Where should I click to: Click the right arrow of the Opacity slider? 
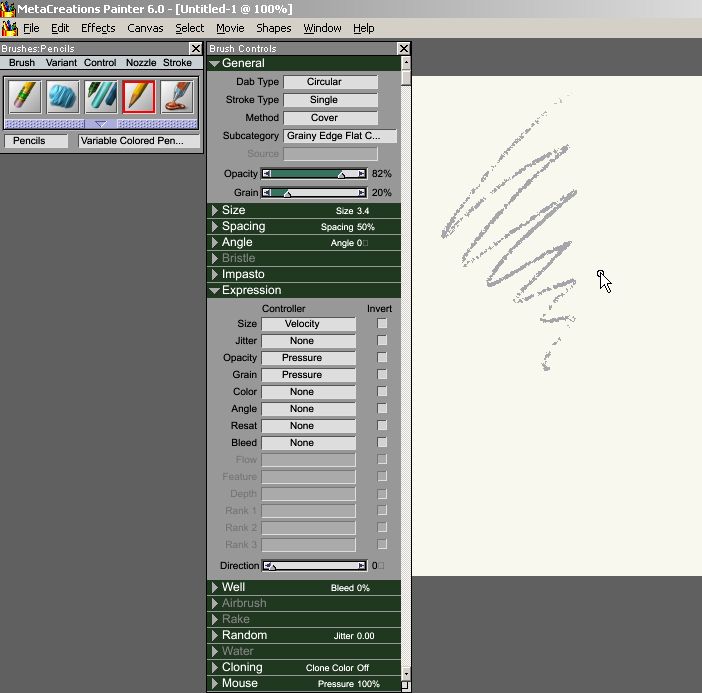(x=362, y=174)
